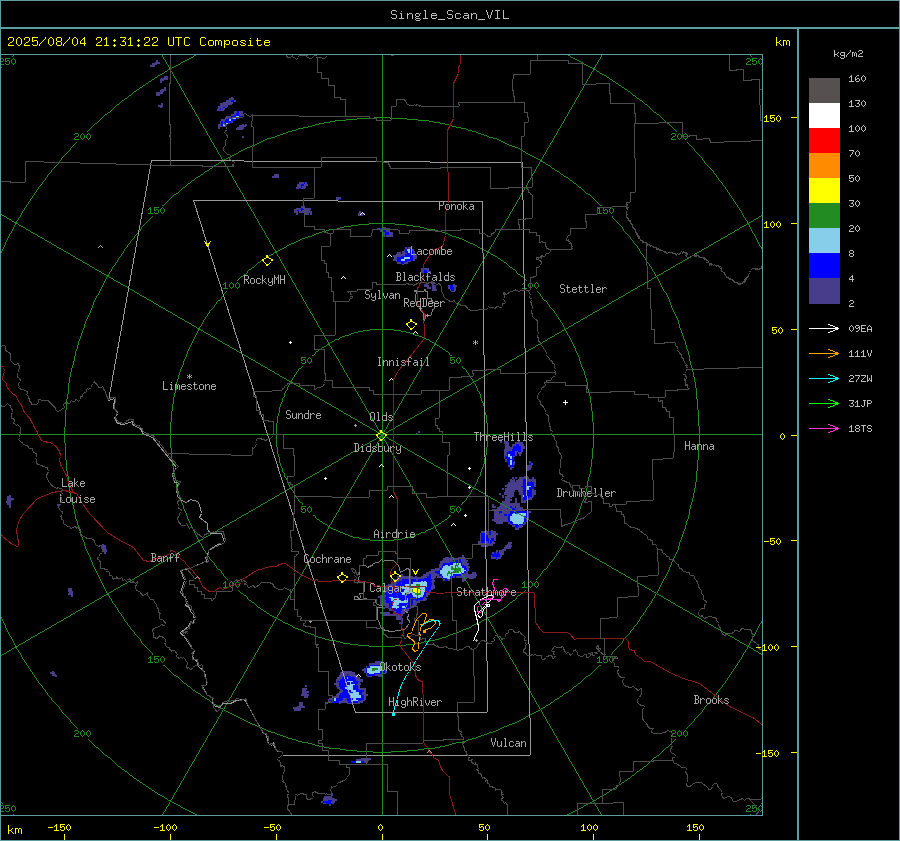Click the Stettler town label
Viewport: 900px width, 841px height.
[583, 289]
